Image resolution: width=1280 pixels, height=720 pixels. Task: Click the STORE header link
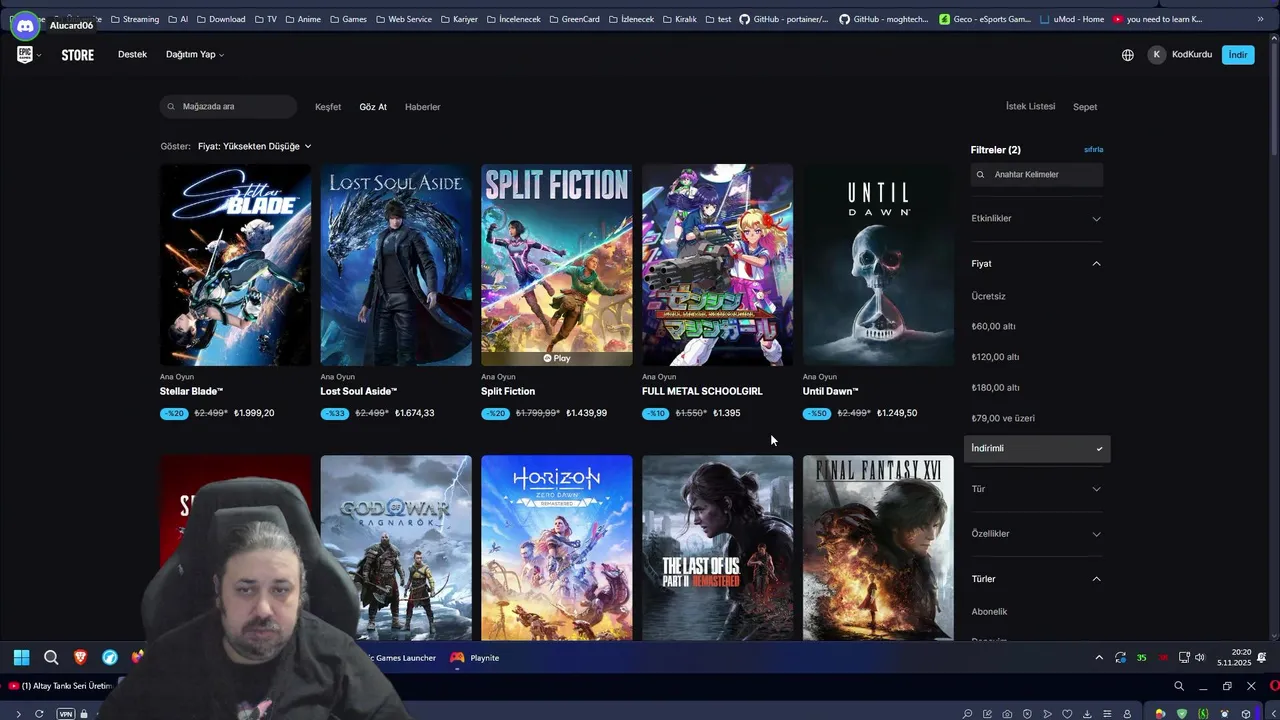click(x=77, y=55)
